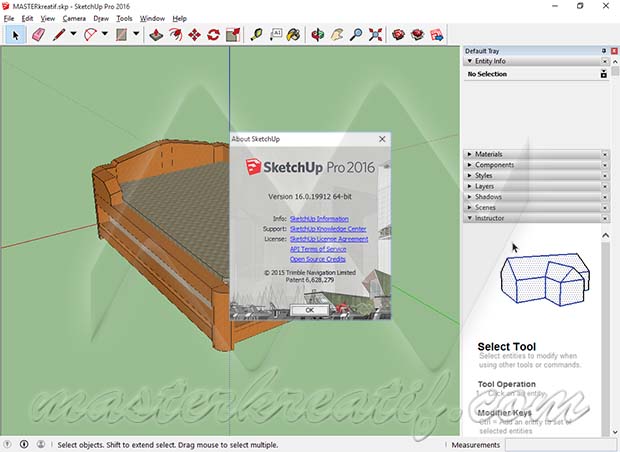The image size is (620, 452).
Task: Select the Zoom magnifier tool
Action: pos(356,35)
